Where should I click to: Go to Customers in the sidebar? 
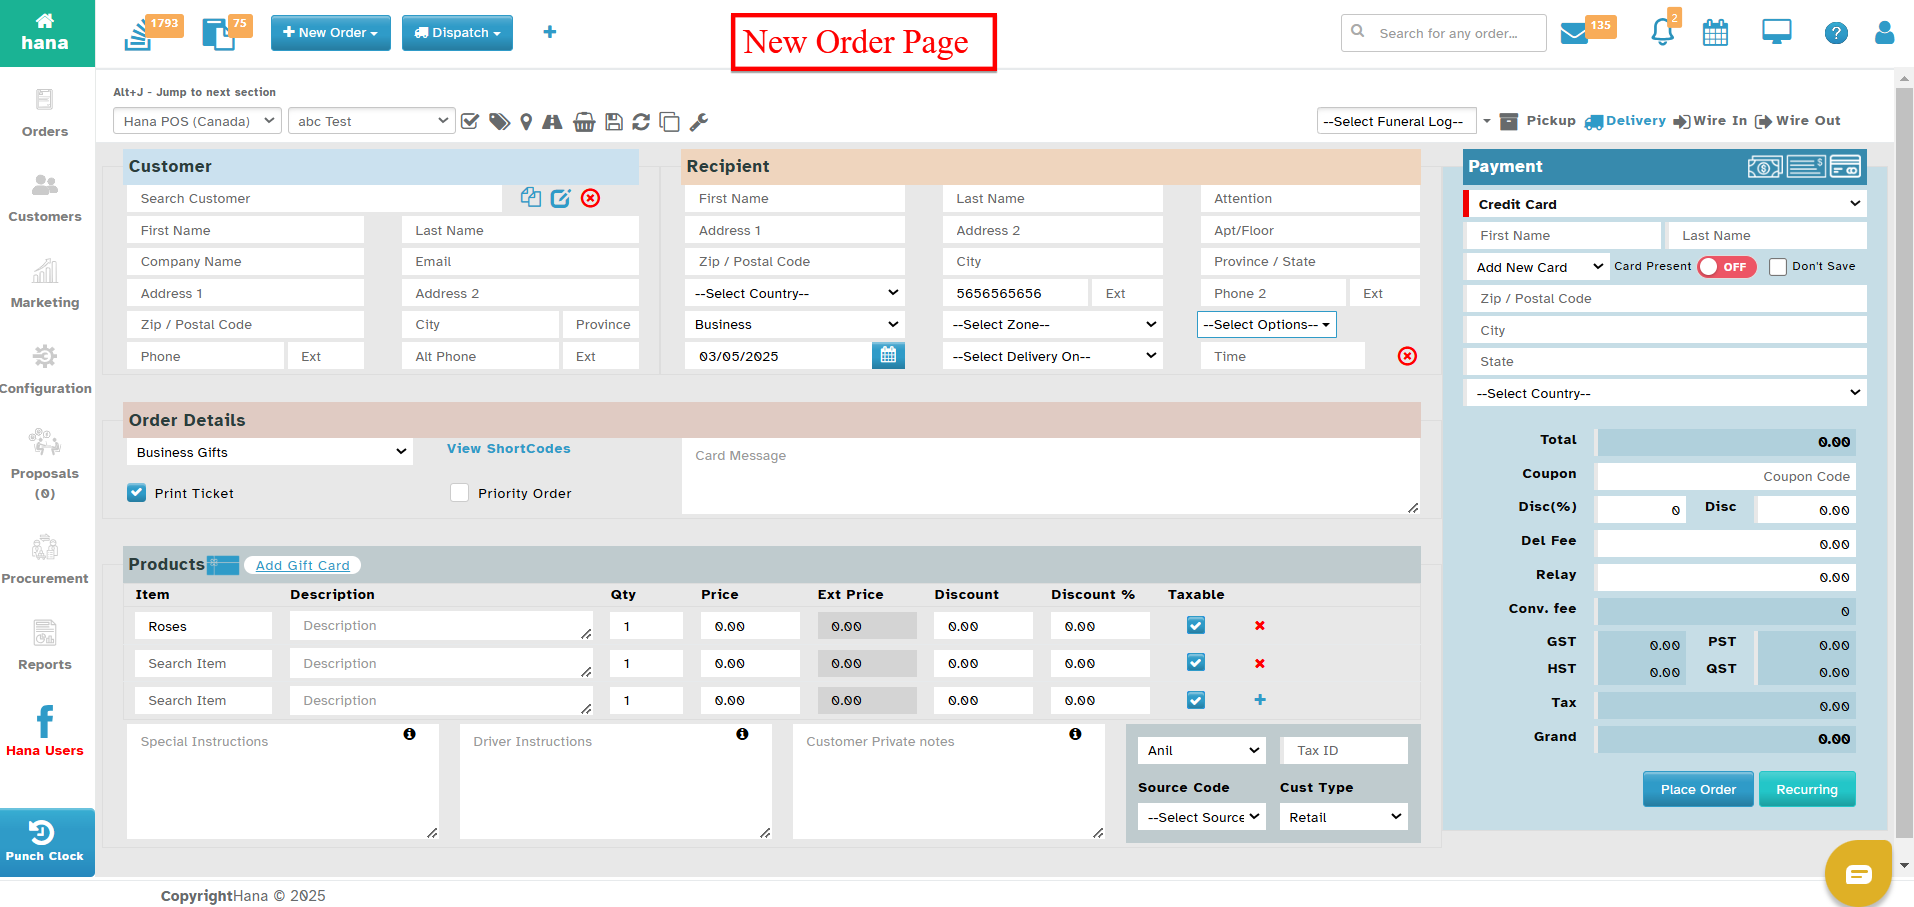45,199
